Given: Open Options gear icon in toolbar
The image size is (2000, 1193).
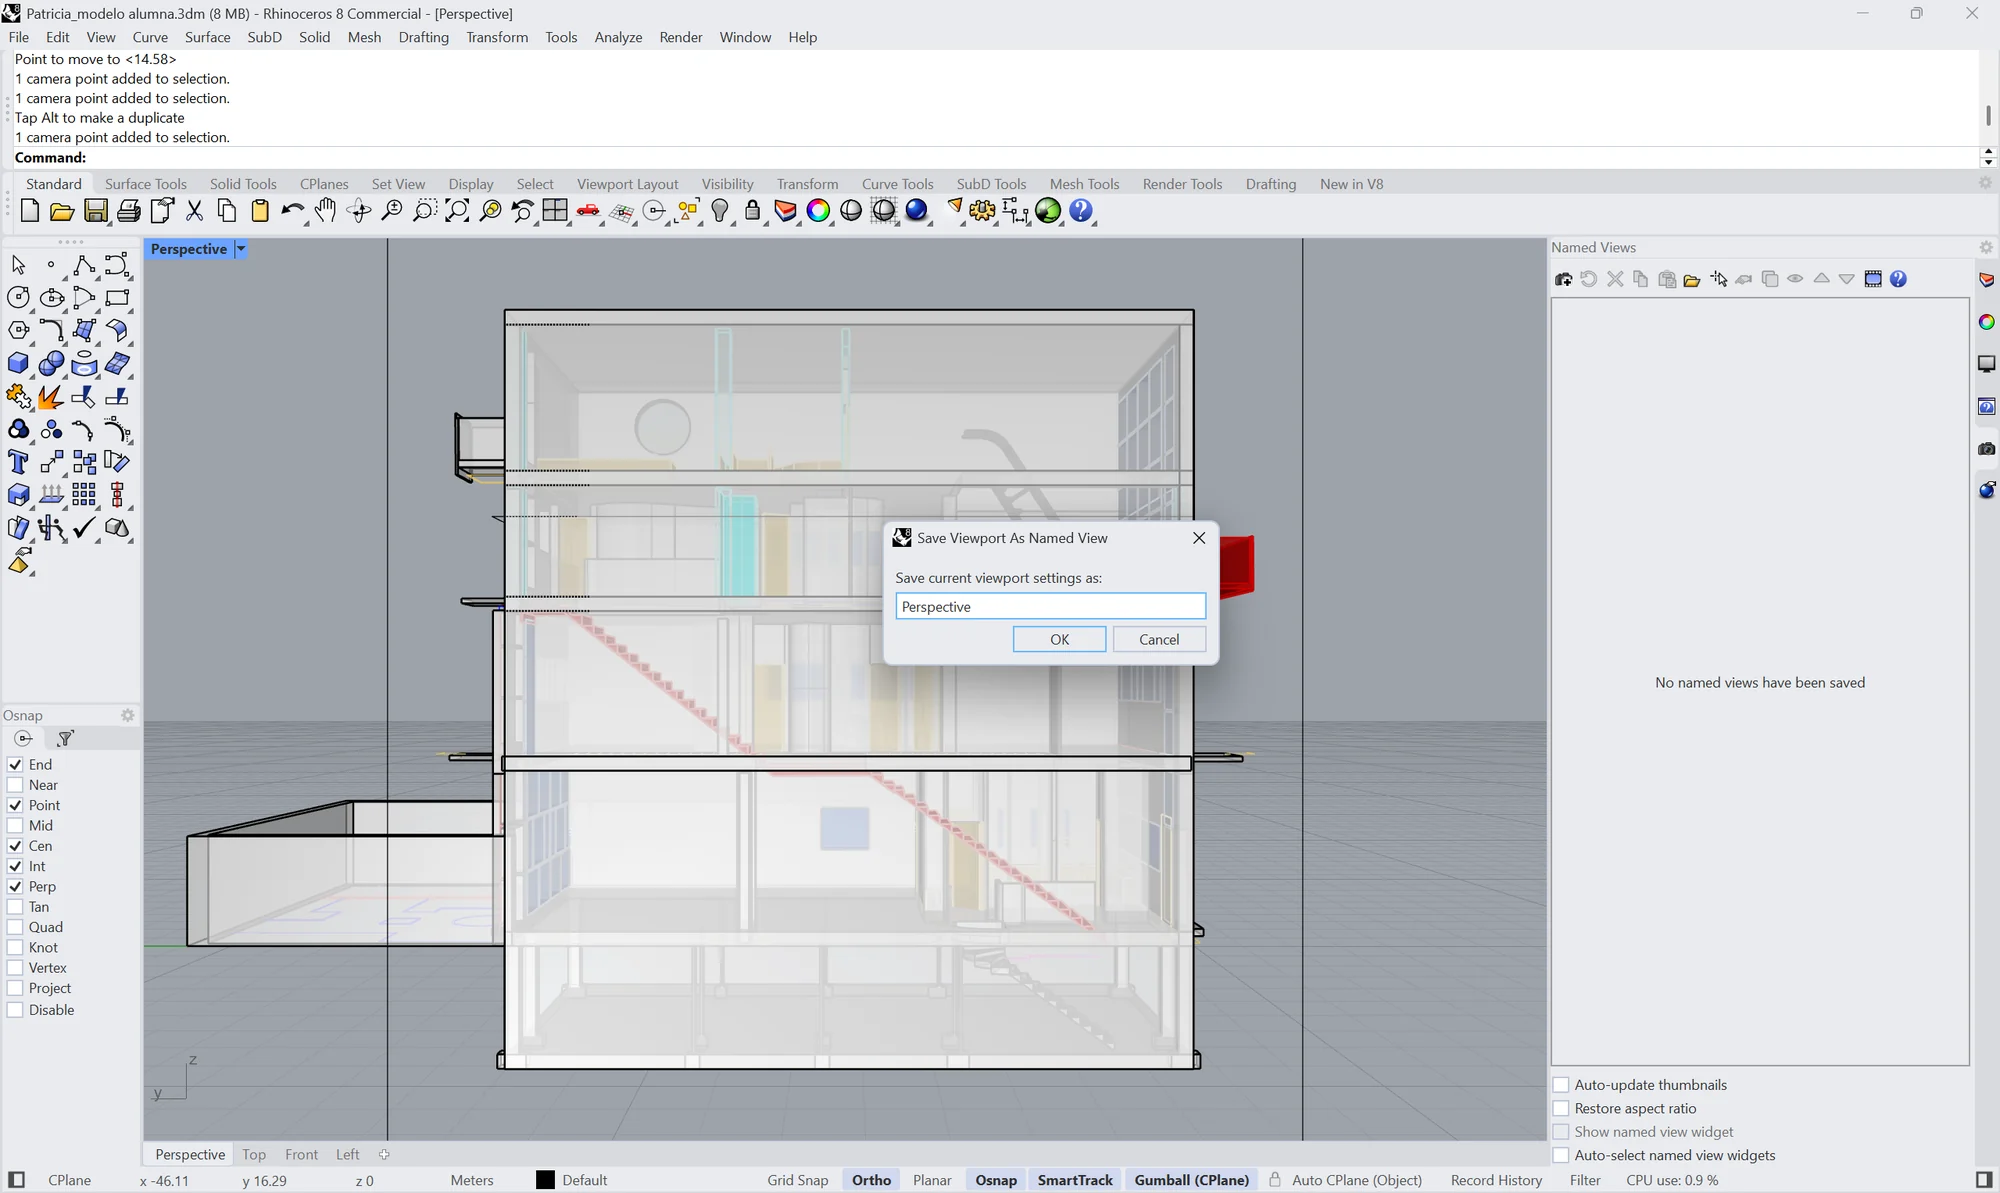Looking at the screenshot, I should tap(982, 211).
